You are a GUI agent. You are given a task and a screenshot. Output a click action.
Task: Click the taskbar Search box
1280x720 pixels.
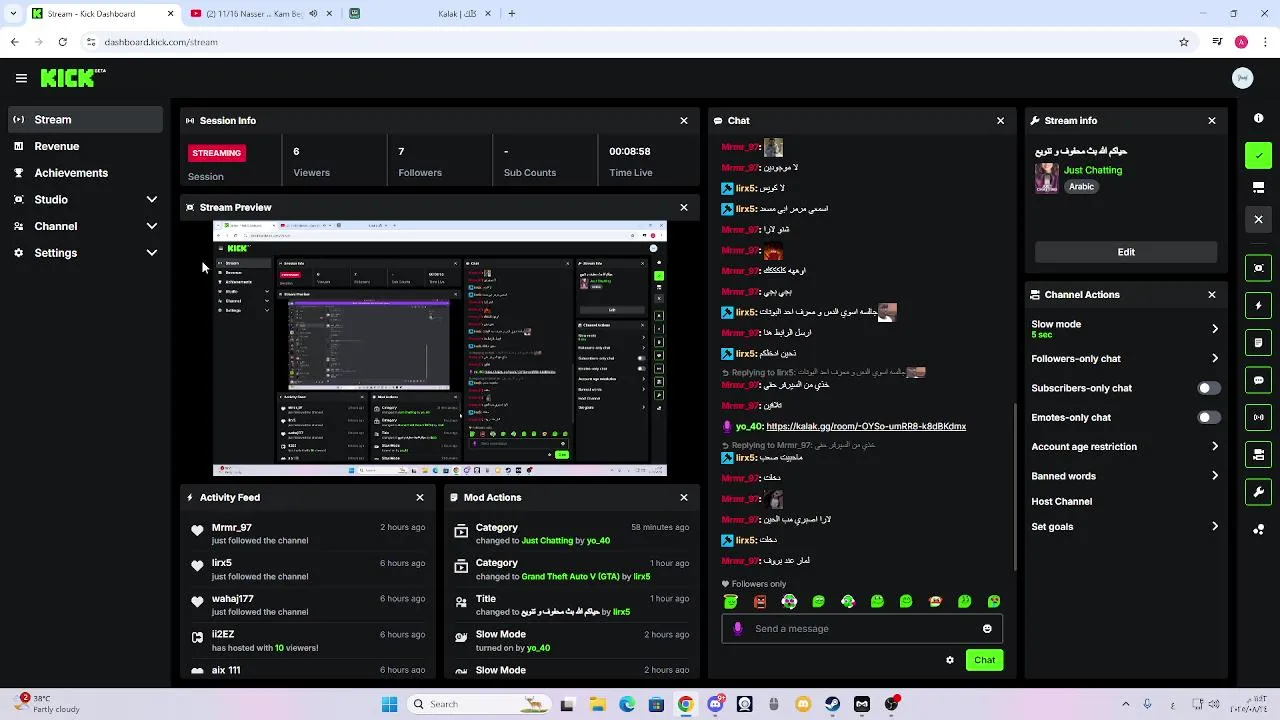478,704
